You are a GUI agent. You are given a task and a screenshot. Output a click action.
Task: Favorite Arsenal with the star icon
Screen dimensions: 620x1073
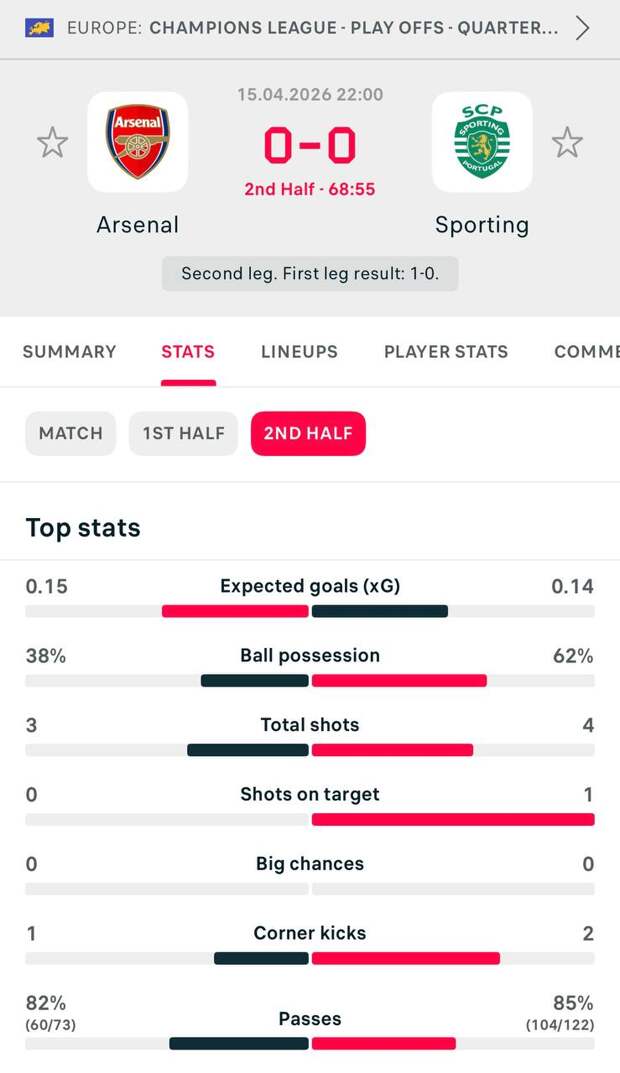click(52, 143)
